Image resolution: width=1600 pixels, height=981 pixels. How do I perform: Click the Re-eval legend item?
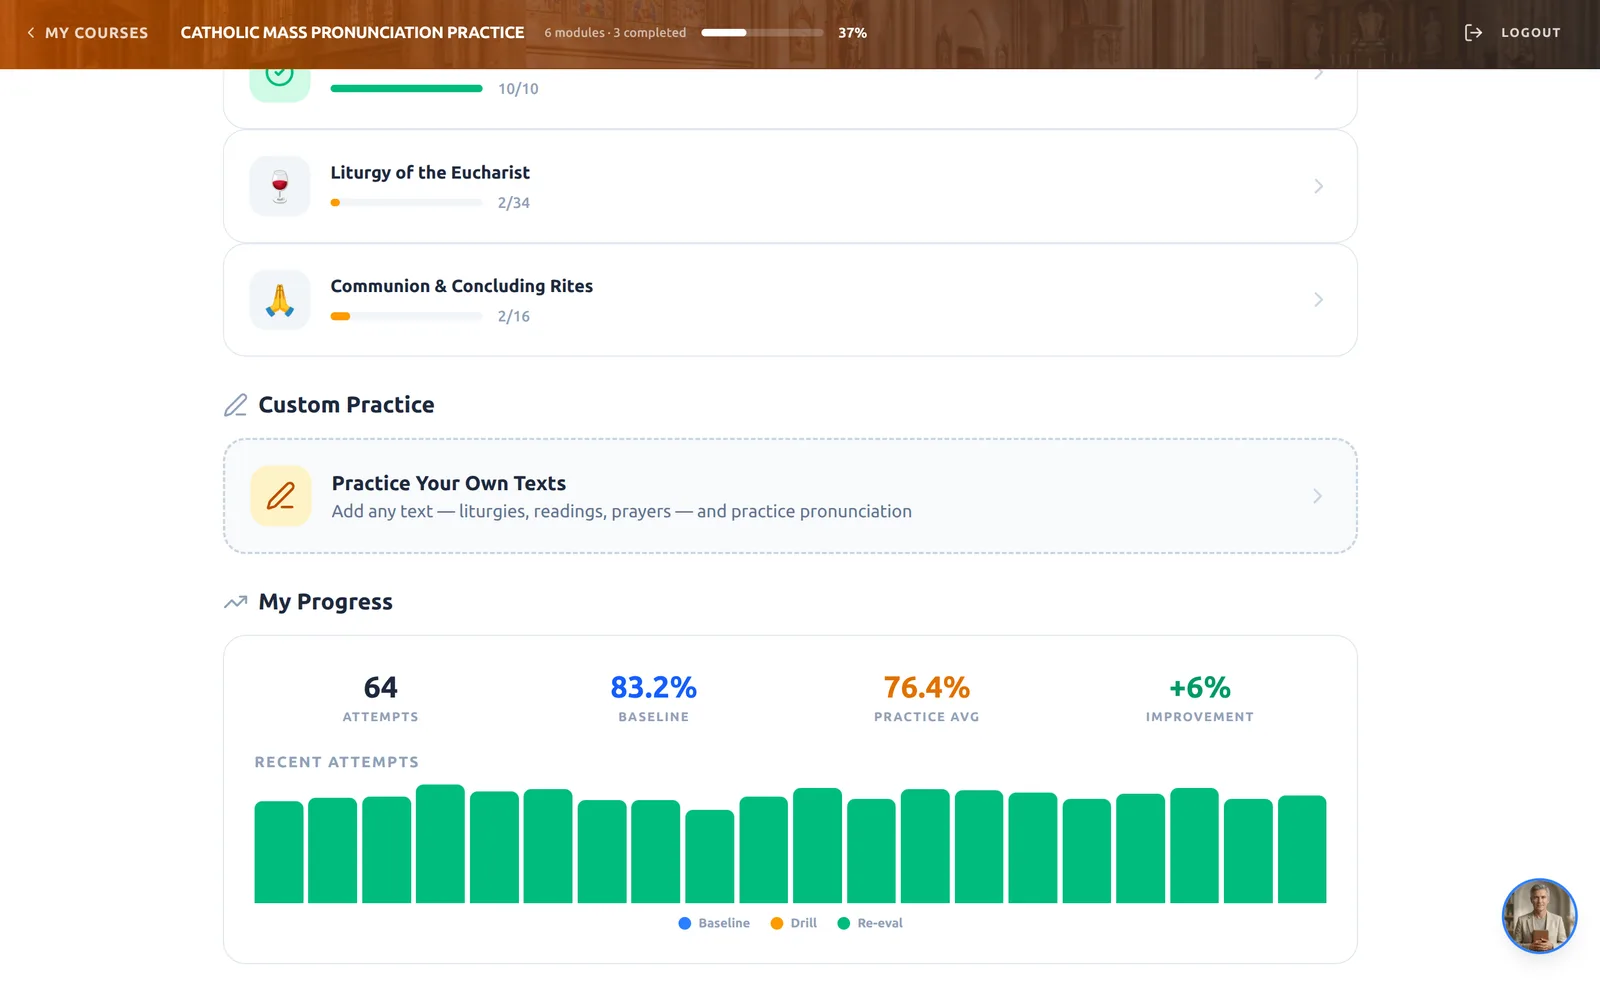(x=870, y=923)
